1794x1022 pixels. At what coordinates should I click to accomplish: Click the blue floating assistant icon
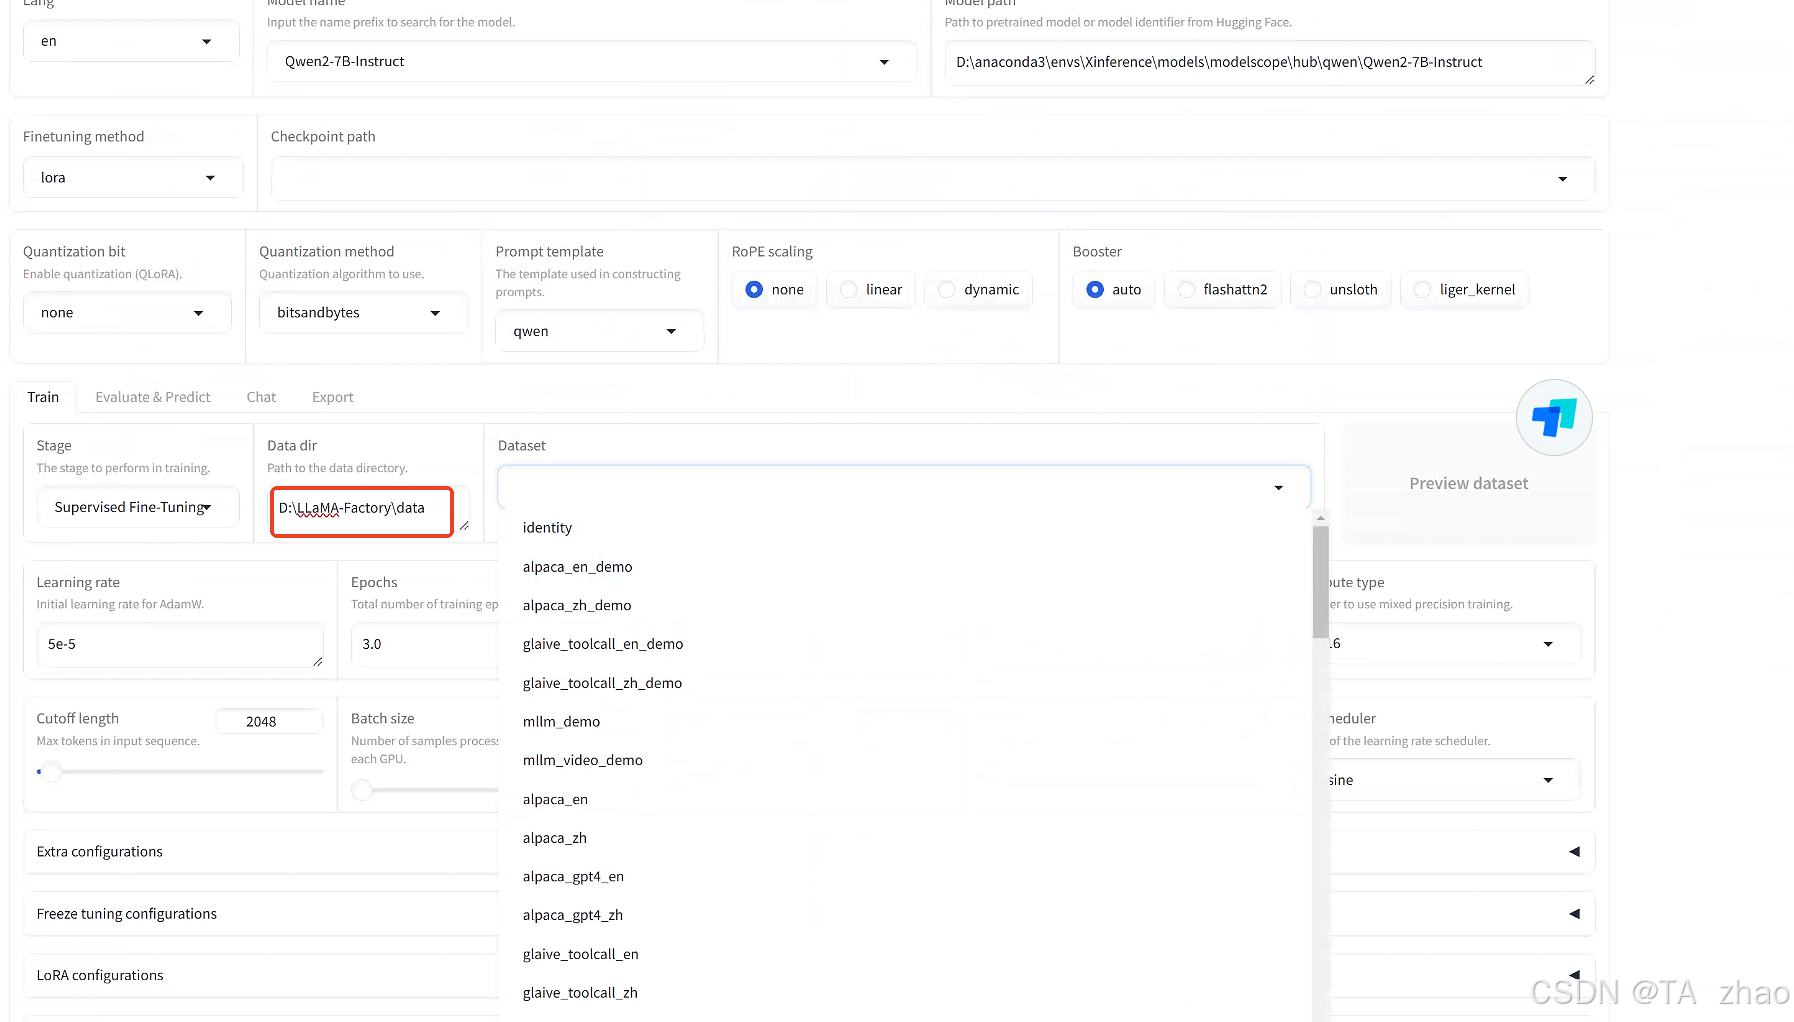[1553, 417]
